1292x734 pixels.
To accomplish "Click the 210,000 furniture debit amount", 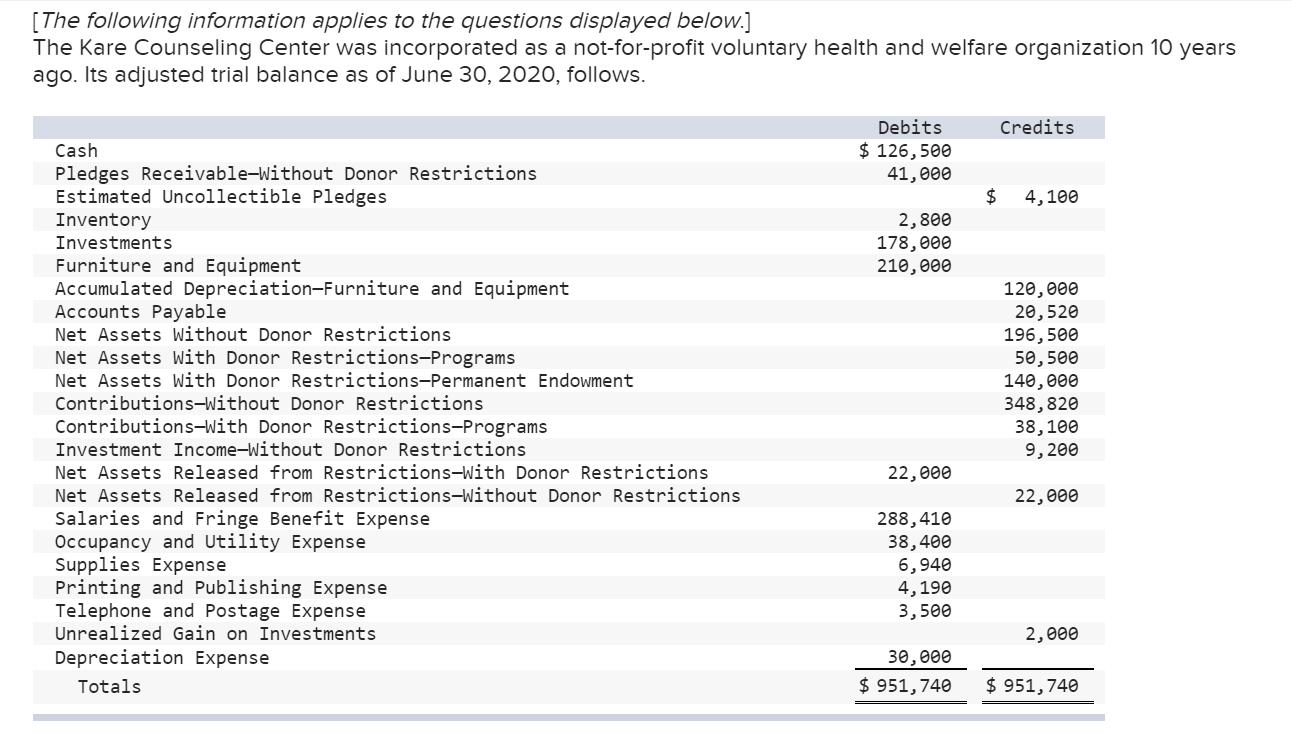I will click(914, 266).
